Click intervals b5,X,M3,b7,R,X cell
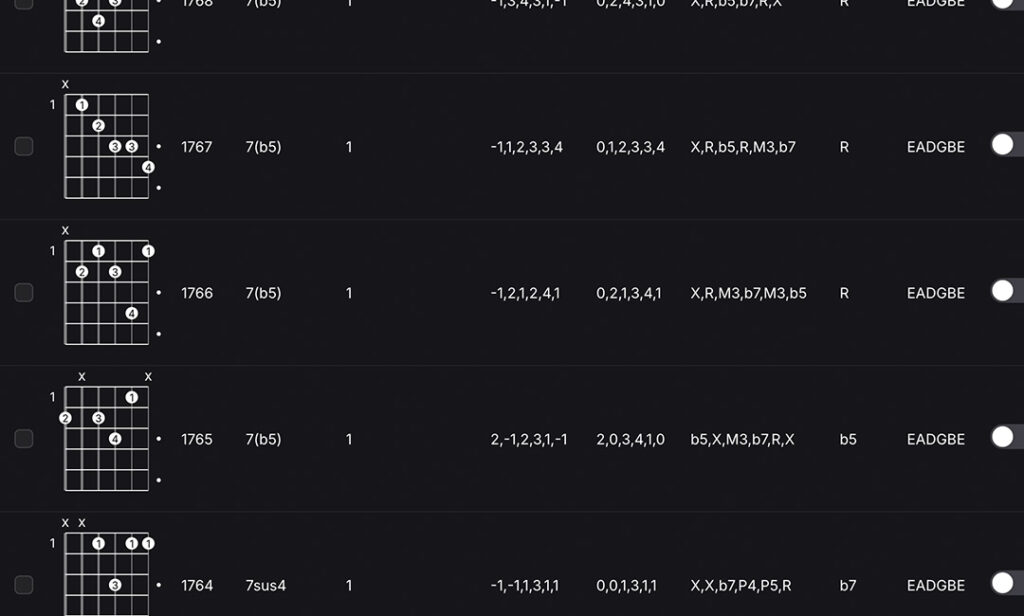The image size is (1024, 616). tap(742, 439)
